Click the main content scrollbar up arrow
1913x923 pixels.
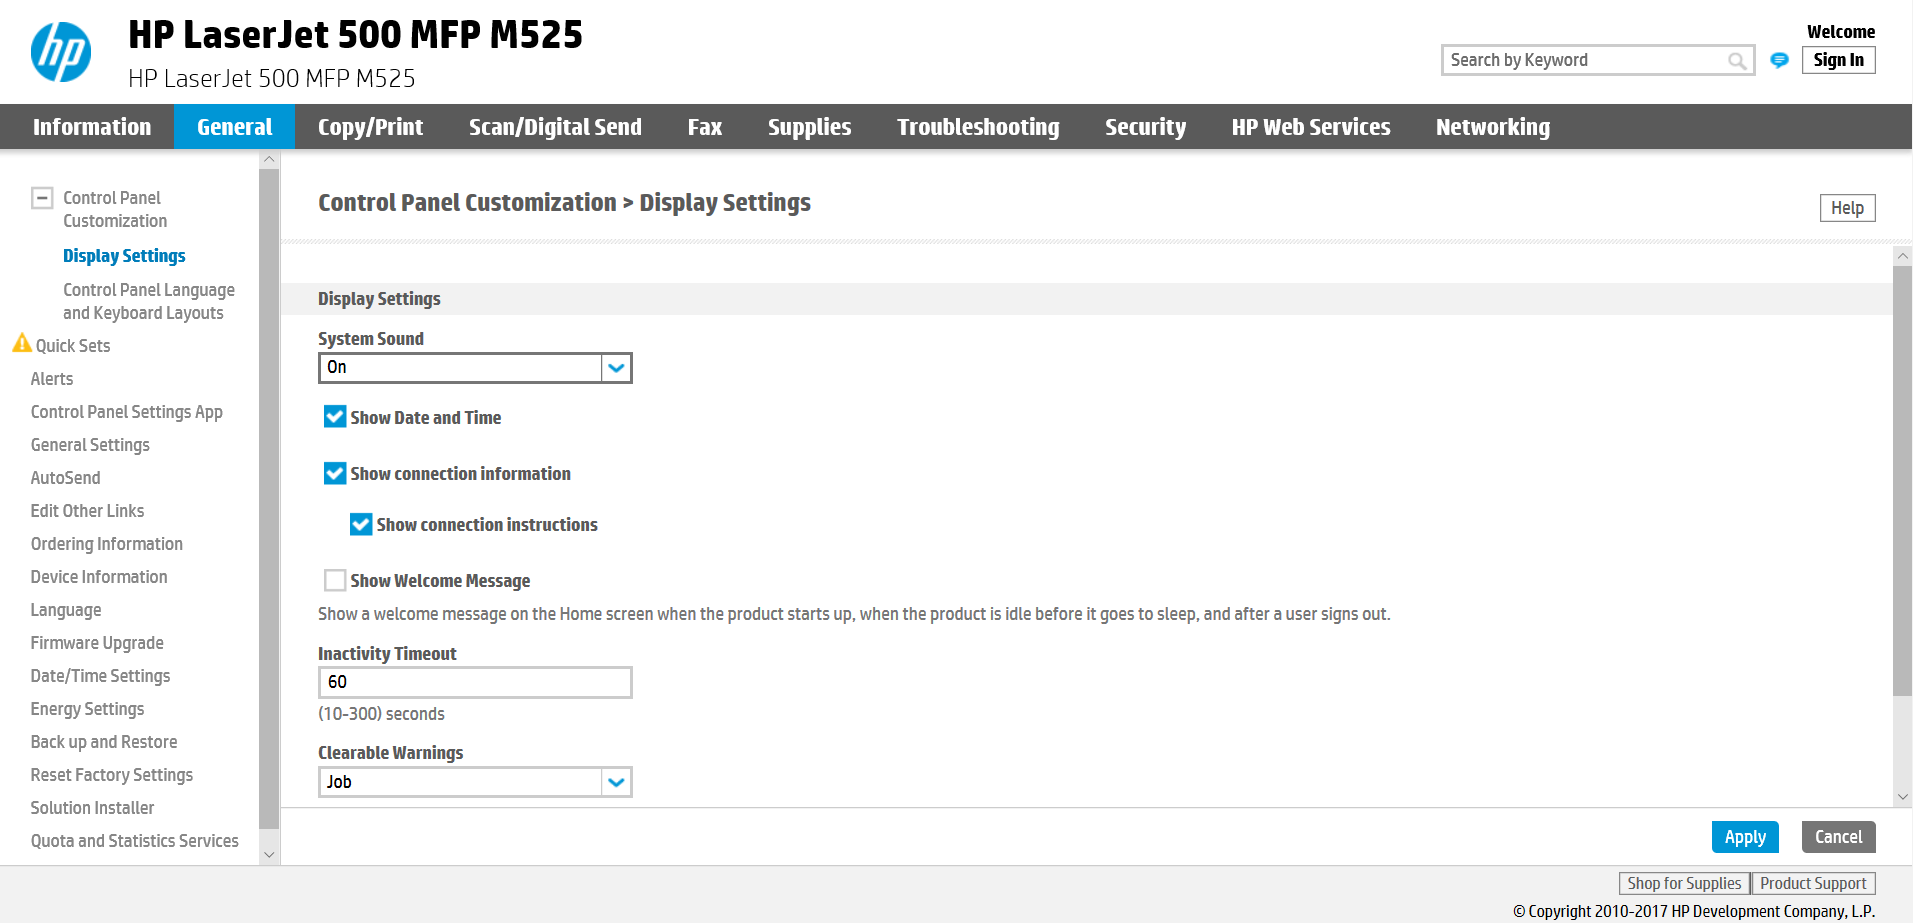tap(1902, 256)
